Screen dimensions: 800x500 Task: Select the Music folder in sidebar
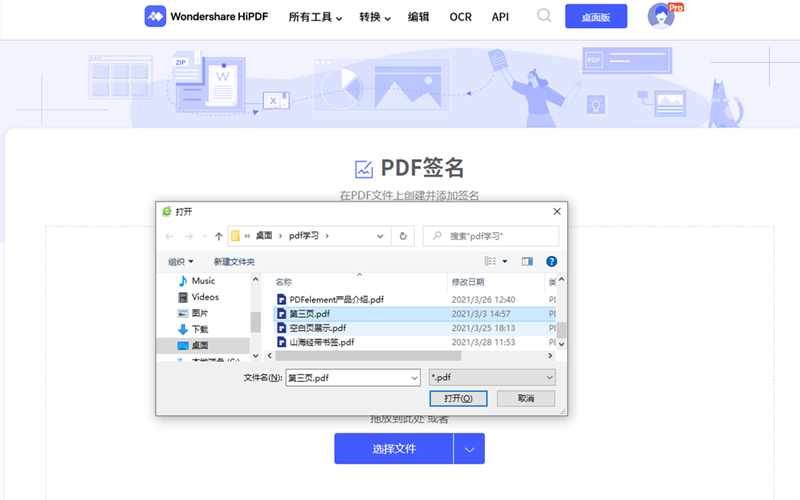[x=203, y=281]
